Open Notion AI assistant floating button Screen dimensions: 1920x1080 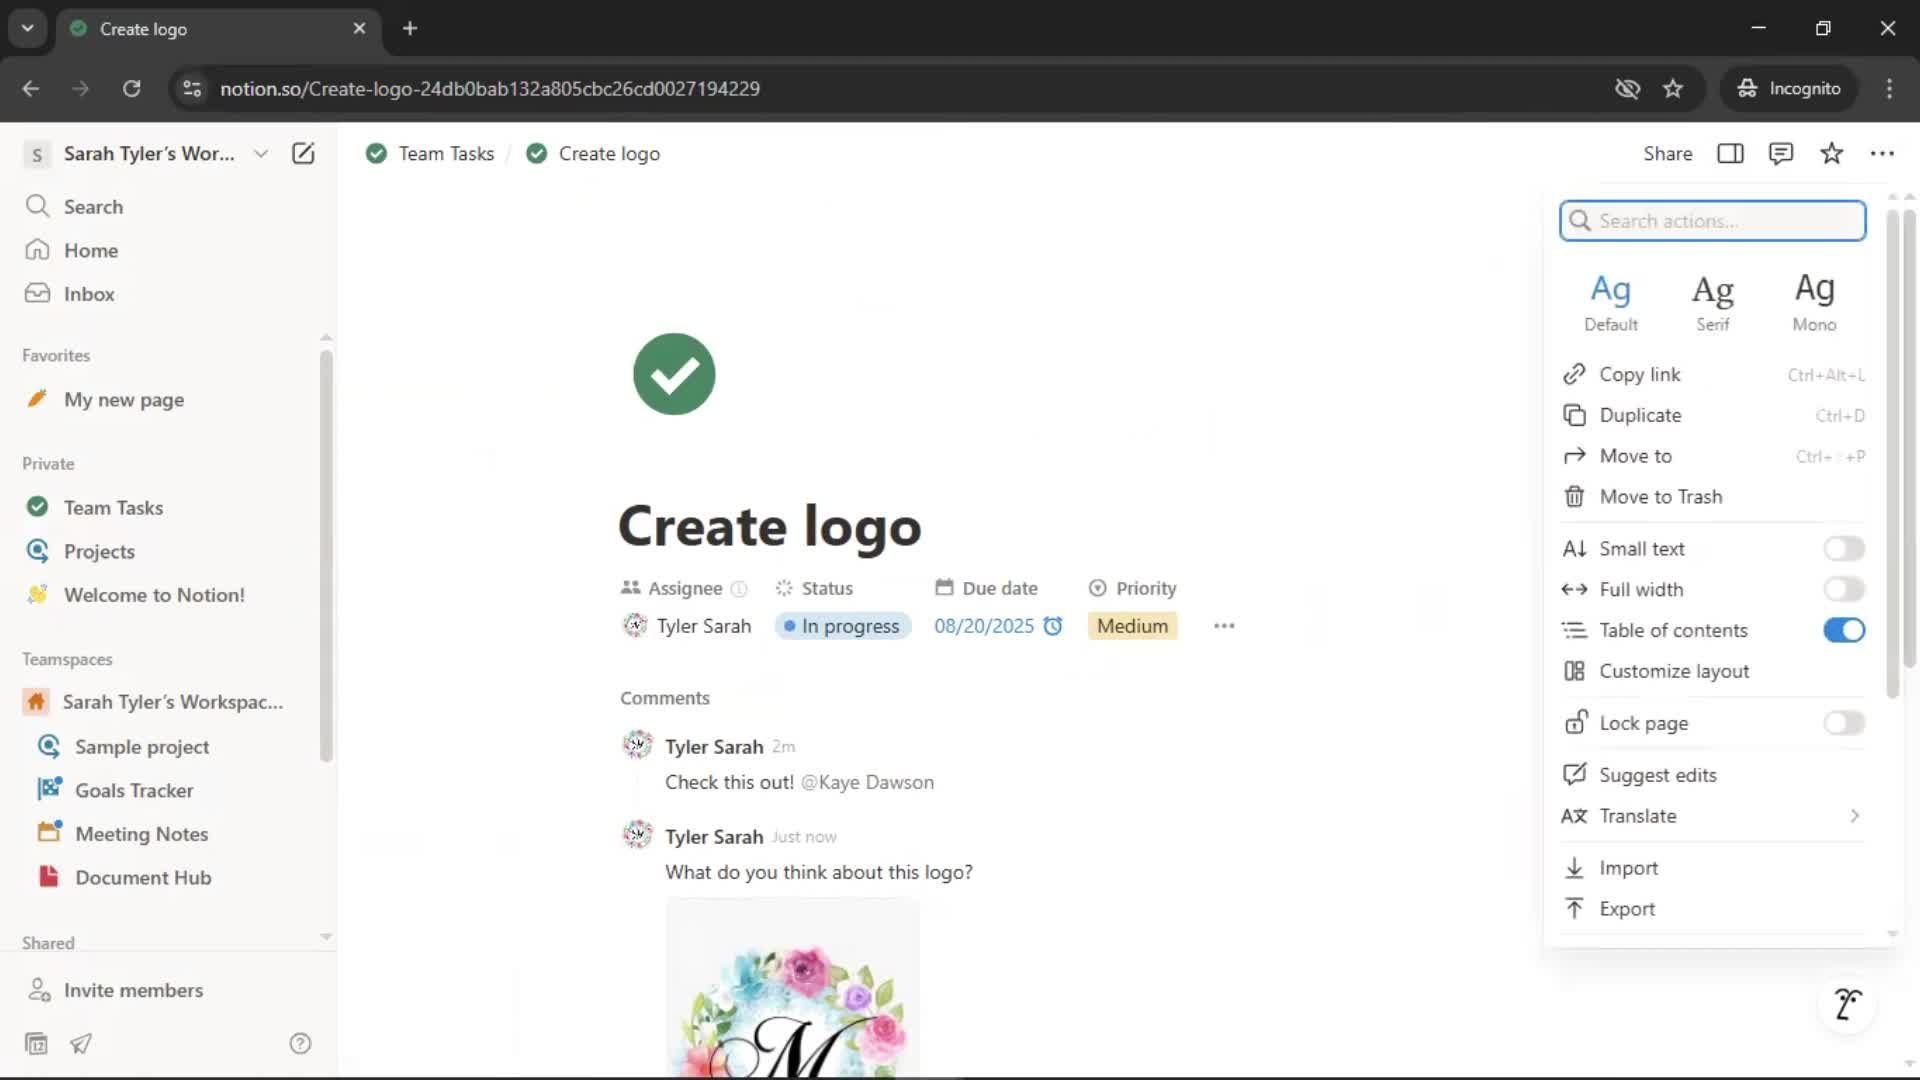click(1847, 1003)
